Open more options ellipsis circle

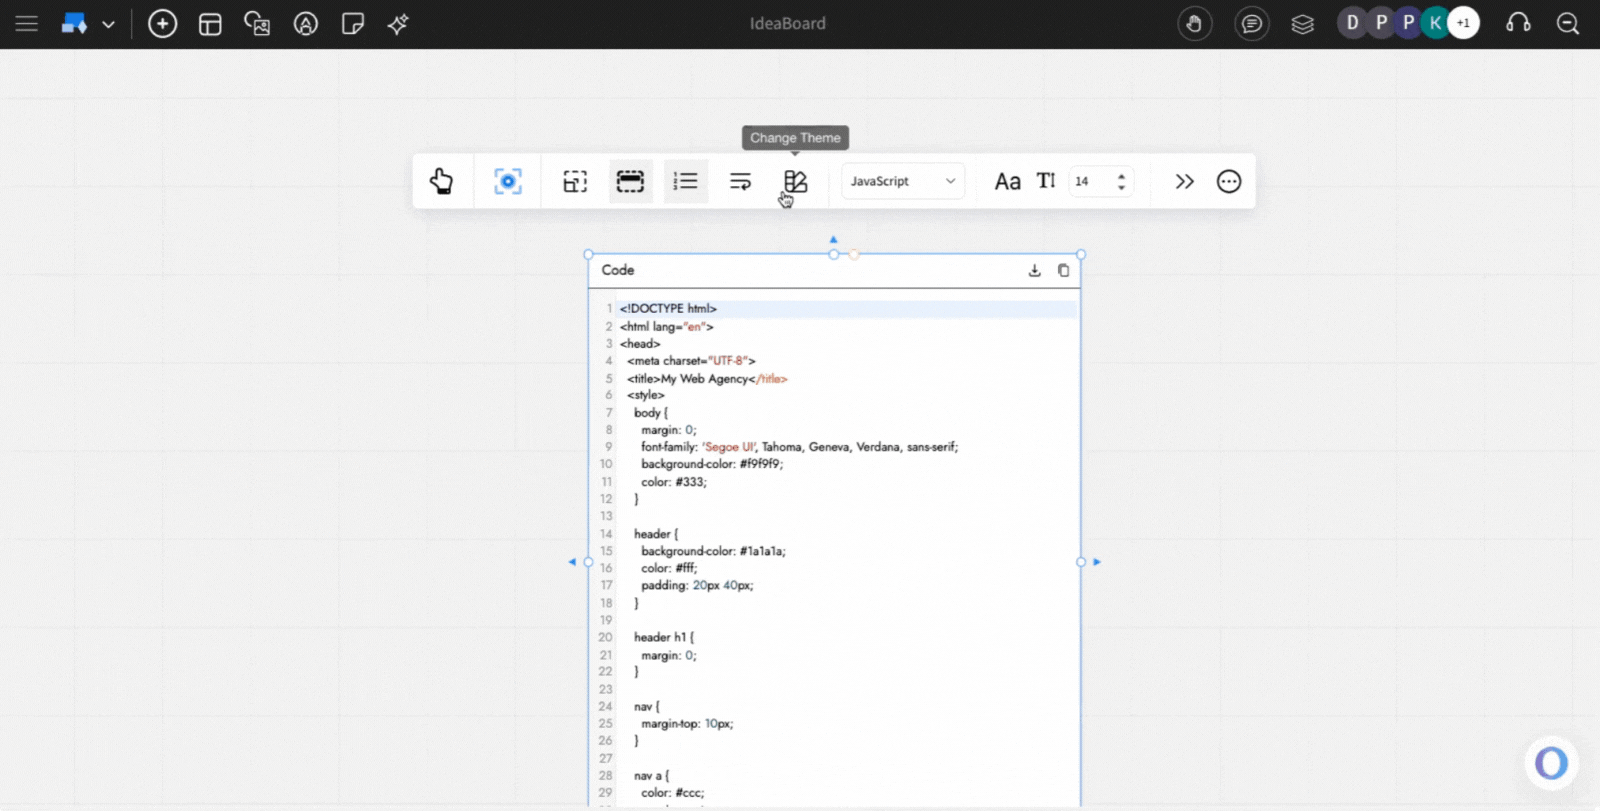tap(1229, 181)
